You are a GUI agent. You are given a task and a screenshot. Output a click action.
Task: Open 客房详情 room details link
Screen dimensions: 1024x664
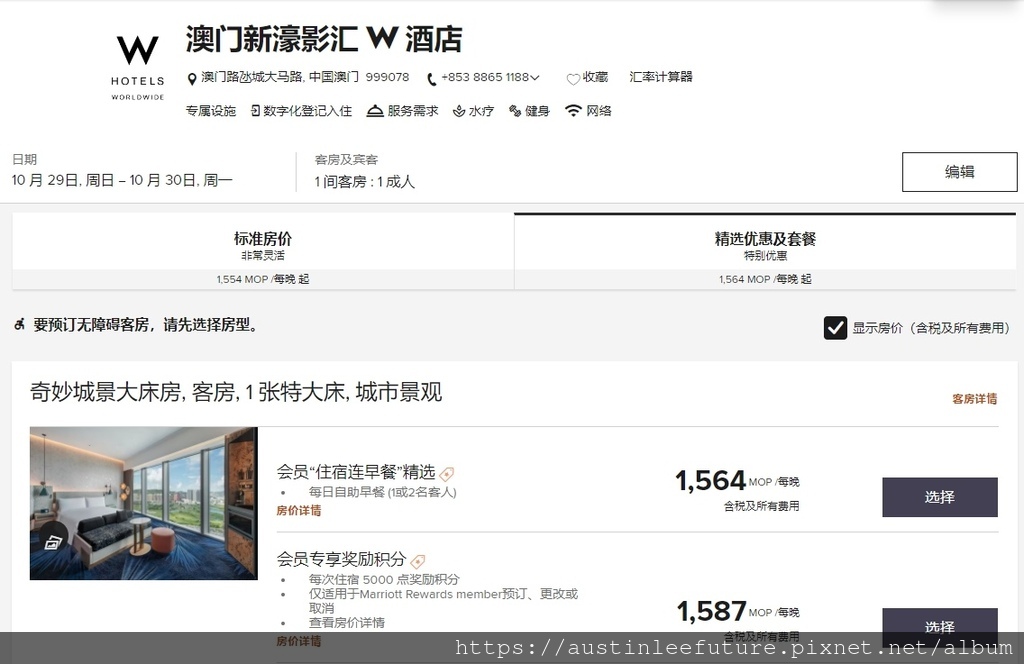974,399
